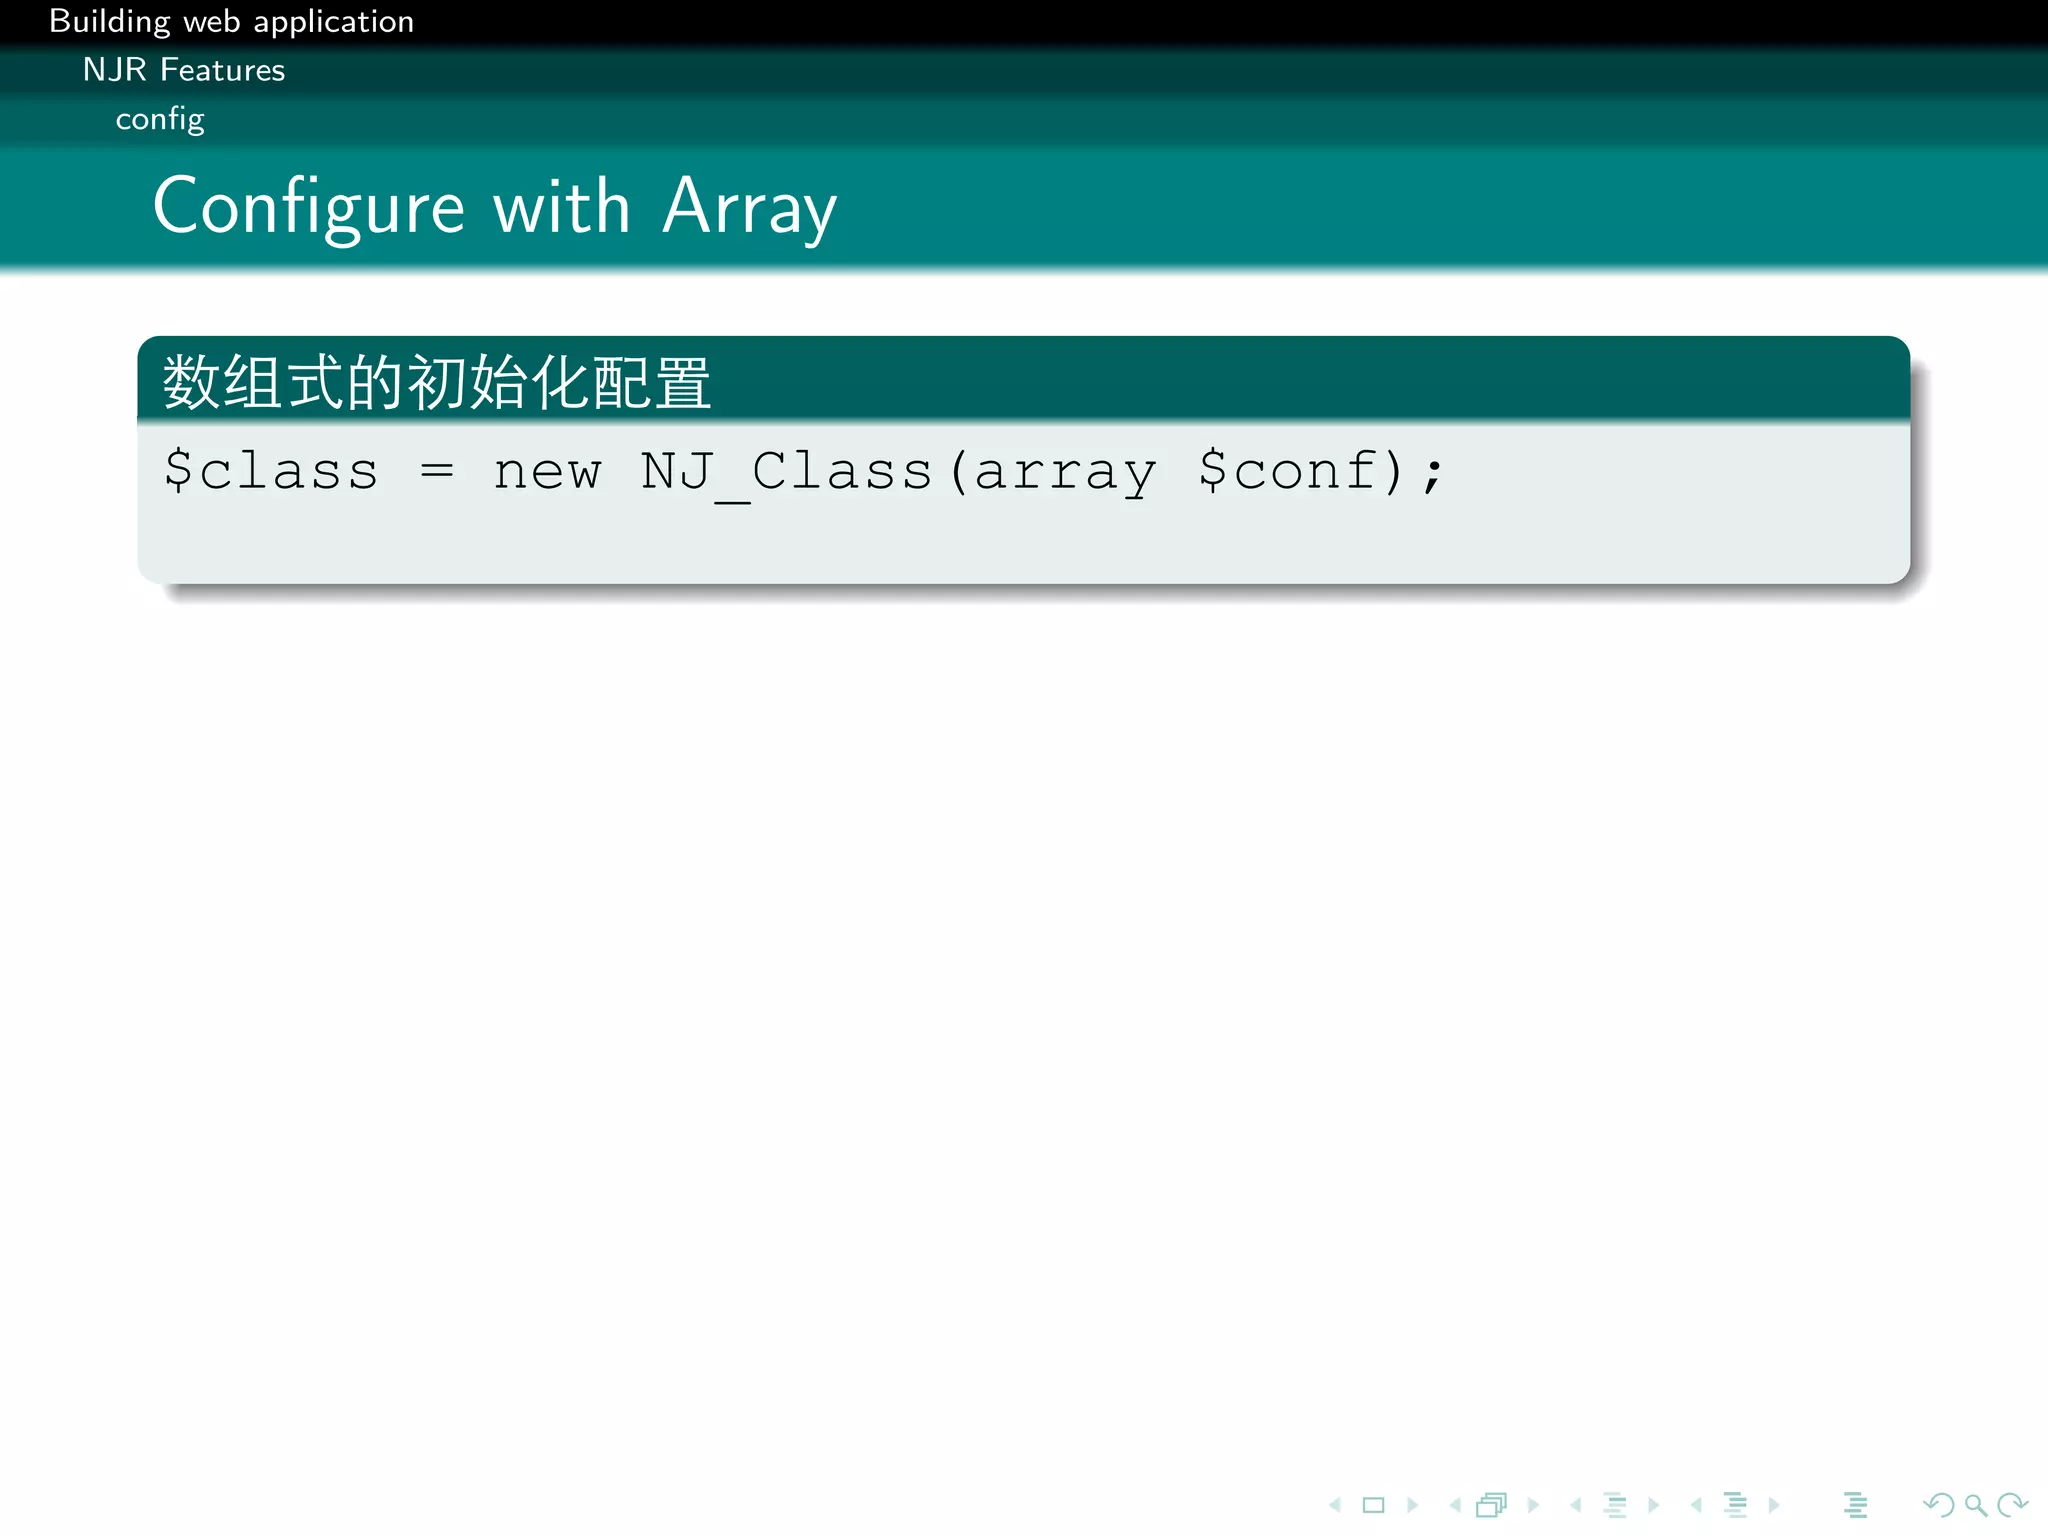Screen dimensions: 2048x1536
Task: Click the go back history arrow
Action: click(1939, 1505)
